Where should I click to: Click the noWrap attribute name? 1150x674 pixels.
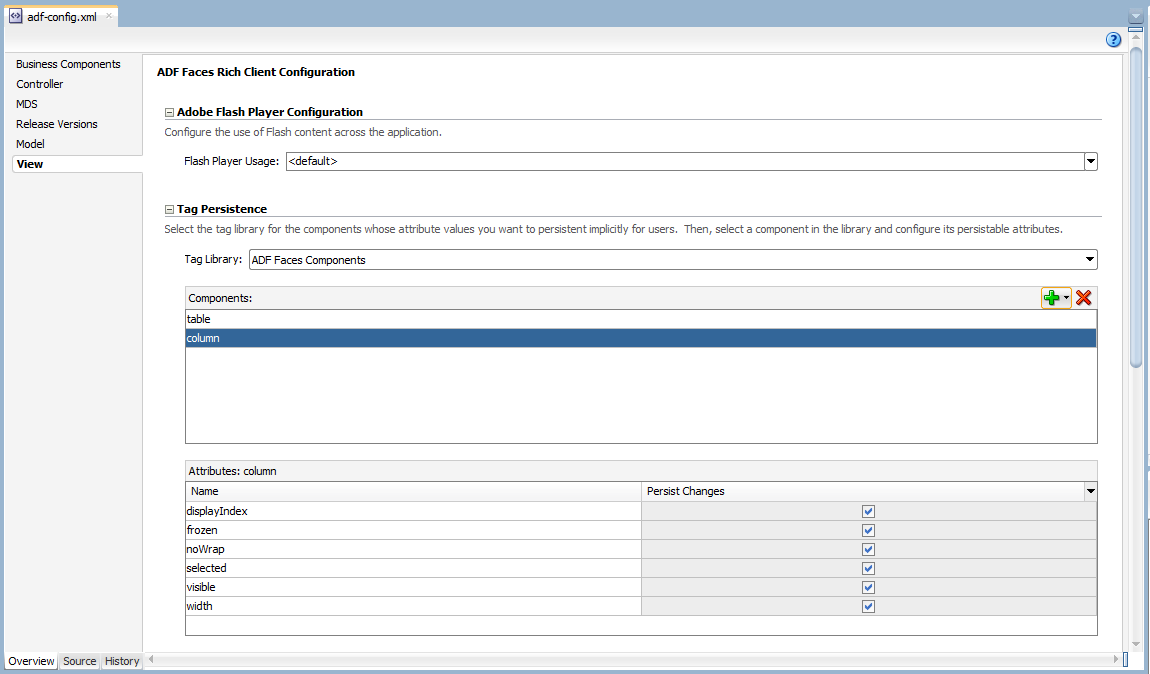(205, 549)
